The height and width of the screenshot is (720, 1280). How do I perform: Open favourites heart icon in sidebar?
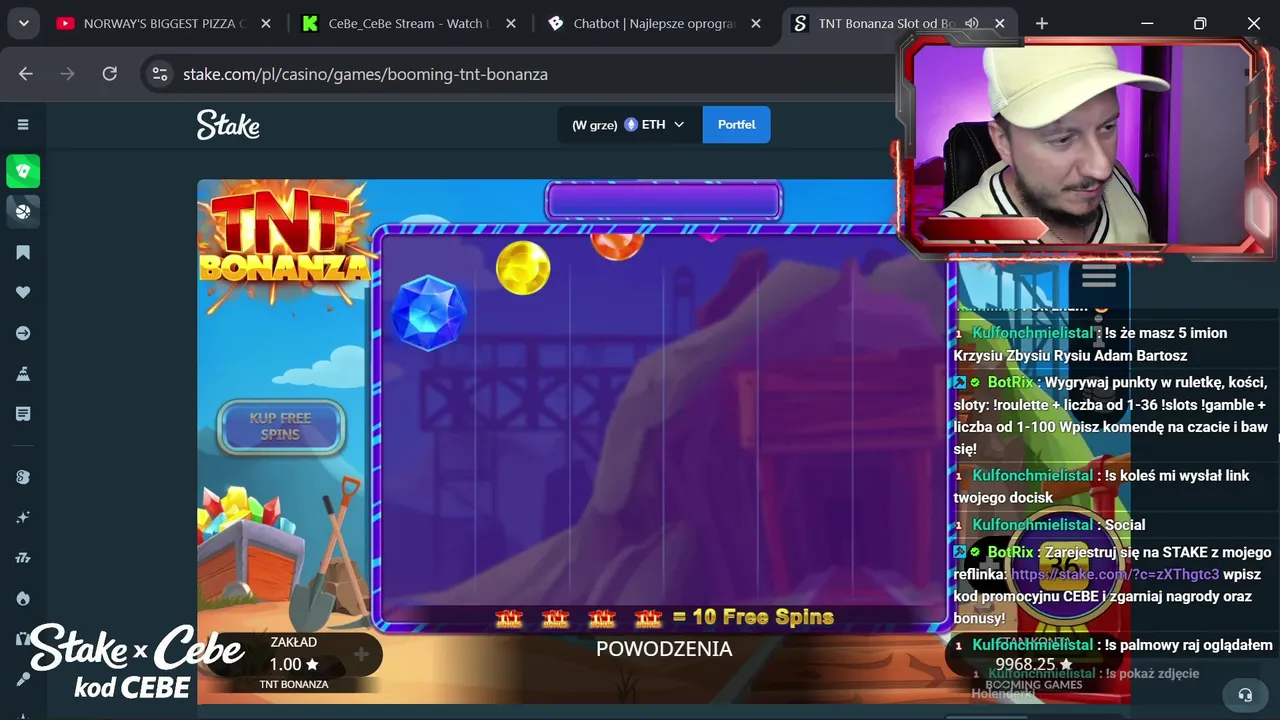coord(23,293)
